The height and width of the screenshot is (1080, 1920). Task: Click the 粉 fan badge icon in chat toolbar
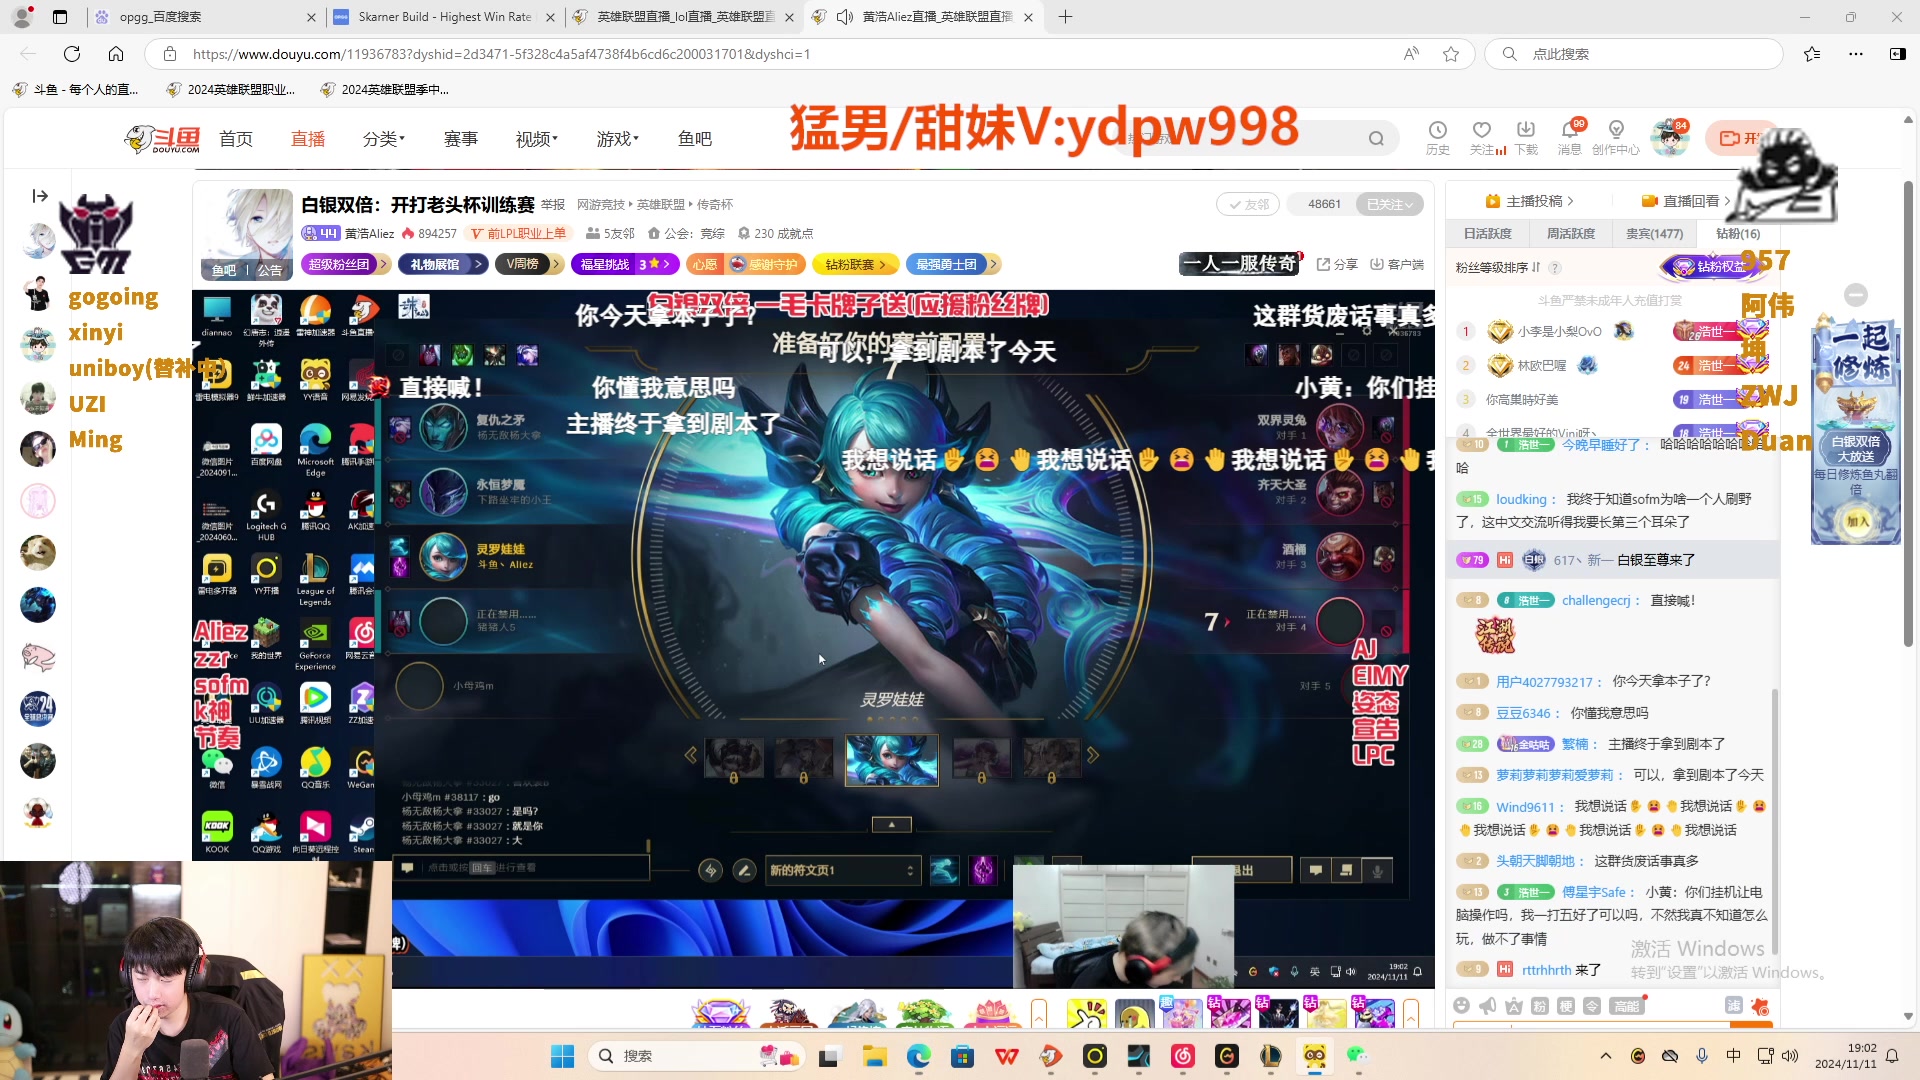(x=1540, y=1006)
